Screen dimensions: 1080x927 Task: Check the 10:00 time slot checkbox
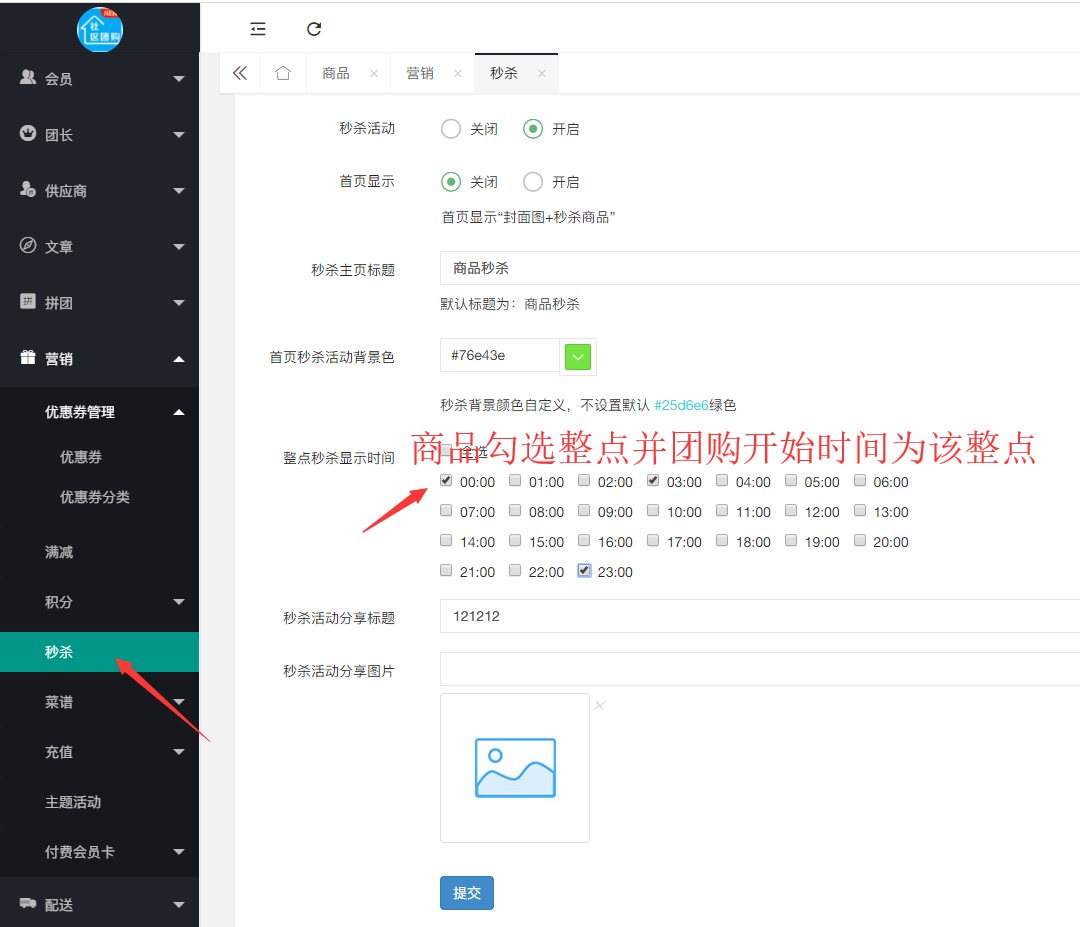(x=653, y=510)
